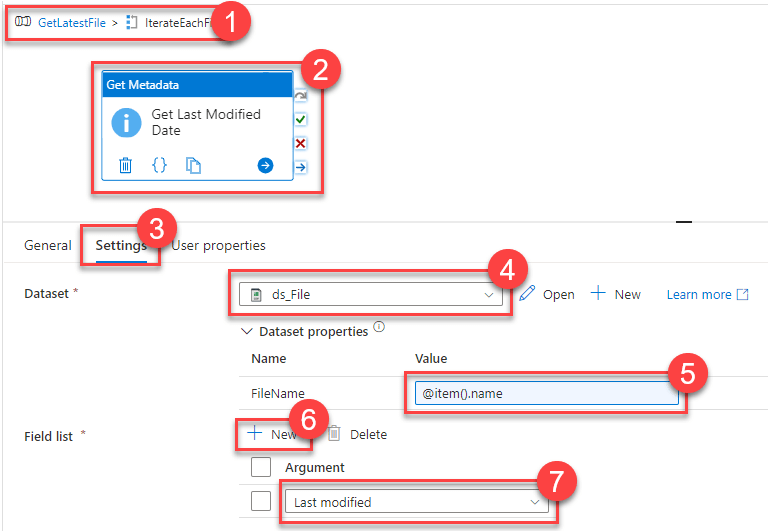Image resolution: width=768 pixels, height=531 pixels.
Task: Click the blue arrow on the activity node
Action: pos(265,166)
